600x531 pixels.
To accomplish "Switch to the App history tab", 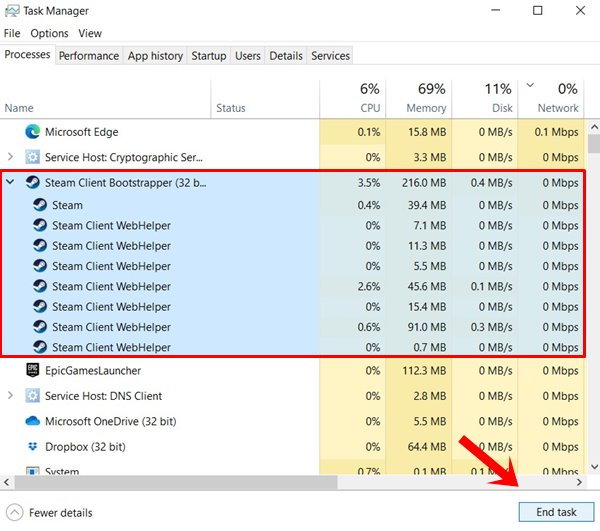I will point(155,56).
